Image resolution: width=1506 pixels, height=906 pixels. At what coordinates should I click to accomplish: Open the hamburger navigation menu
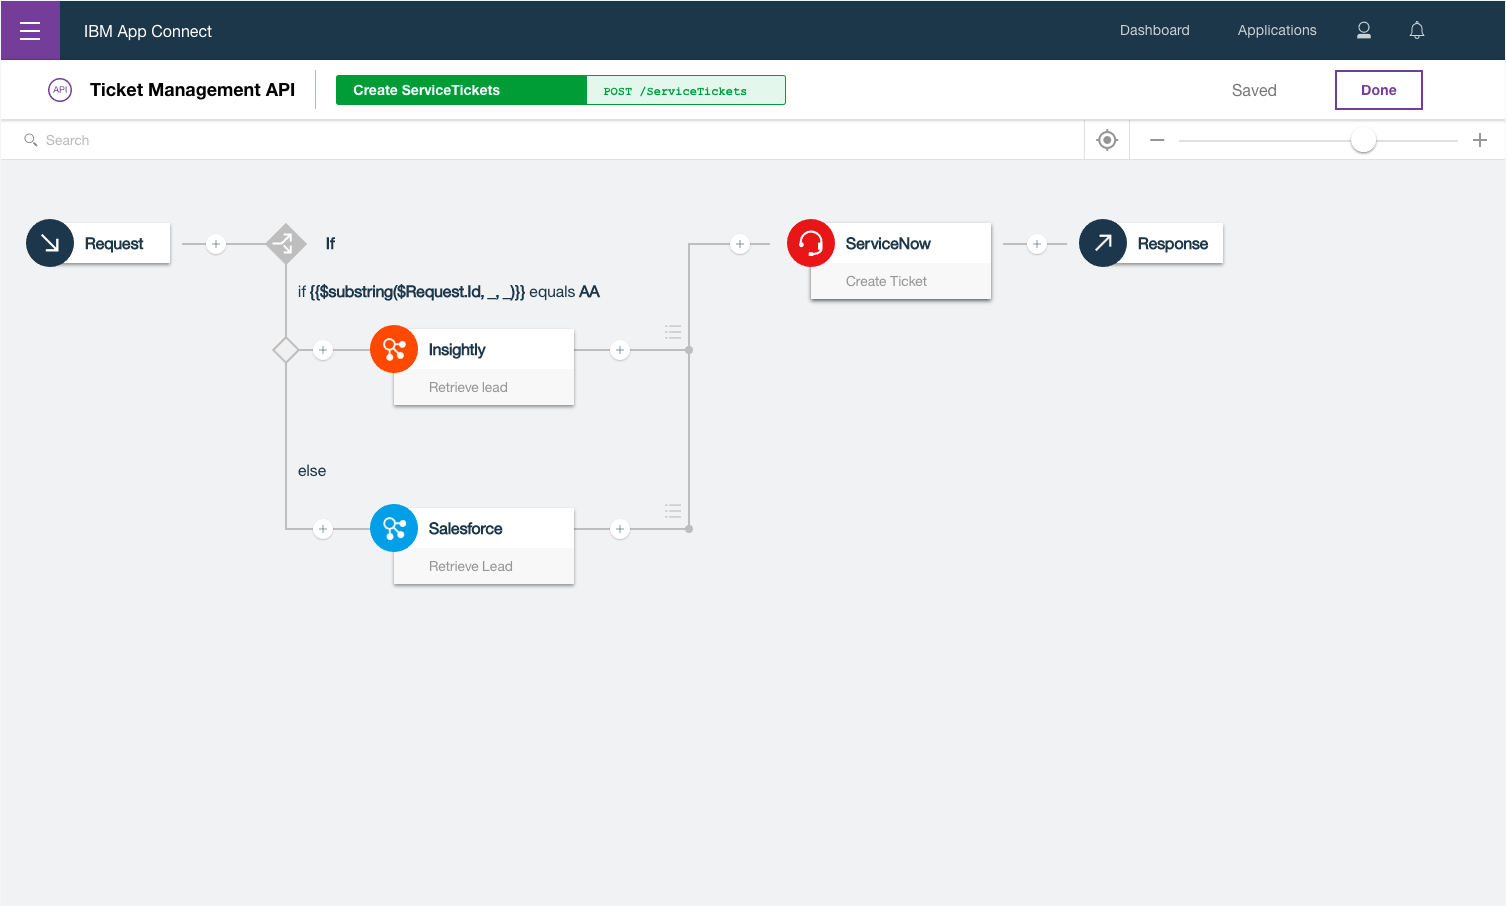point(30,31)
